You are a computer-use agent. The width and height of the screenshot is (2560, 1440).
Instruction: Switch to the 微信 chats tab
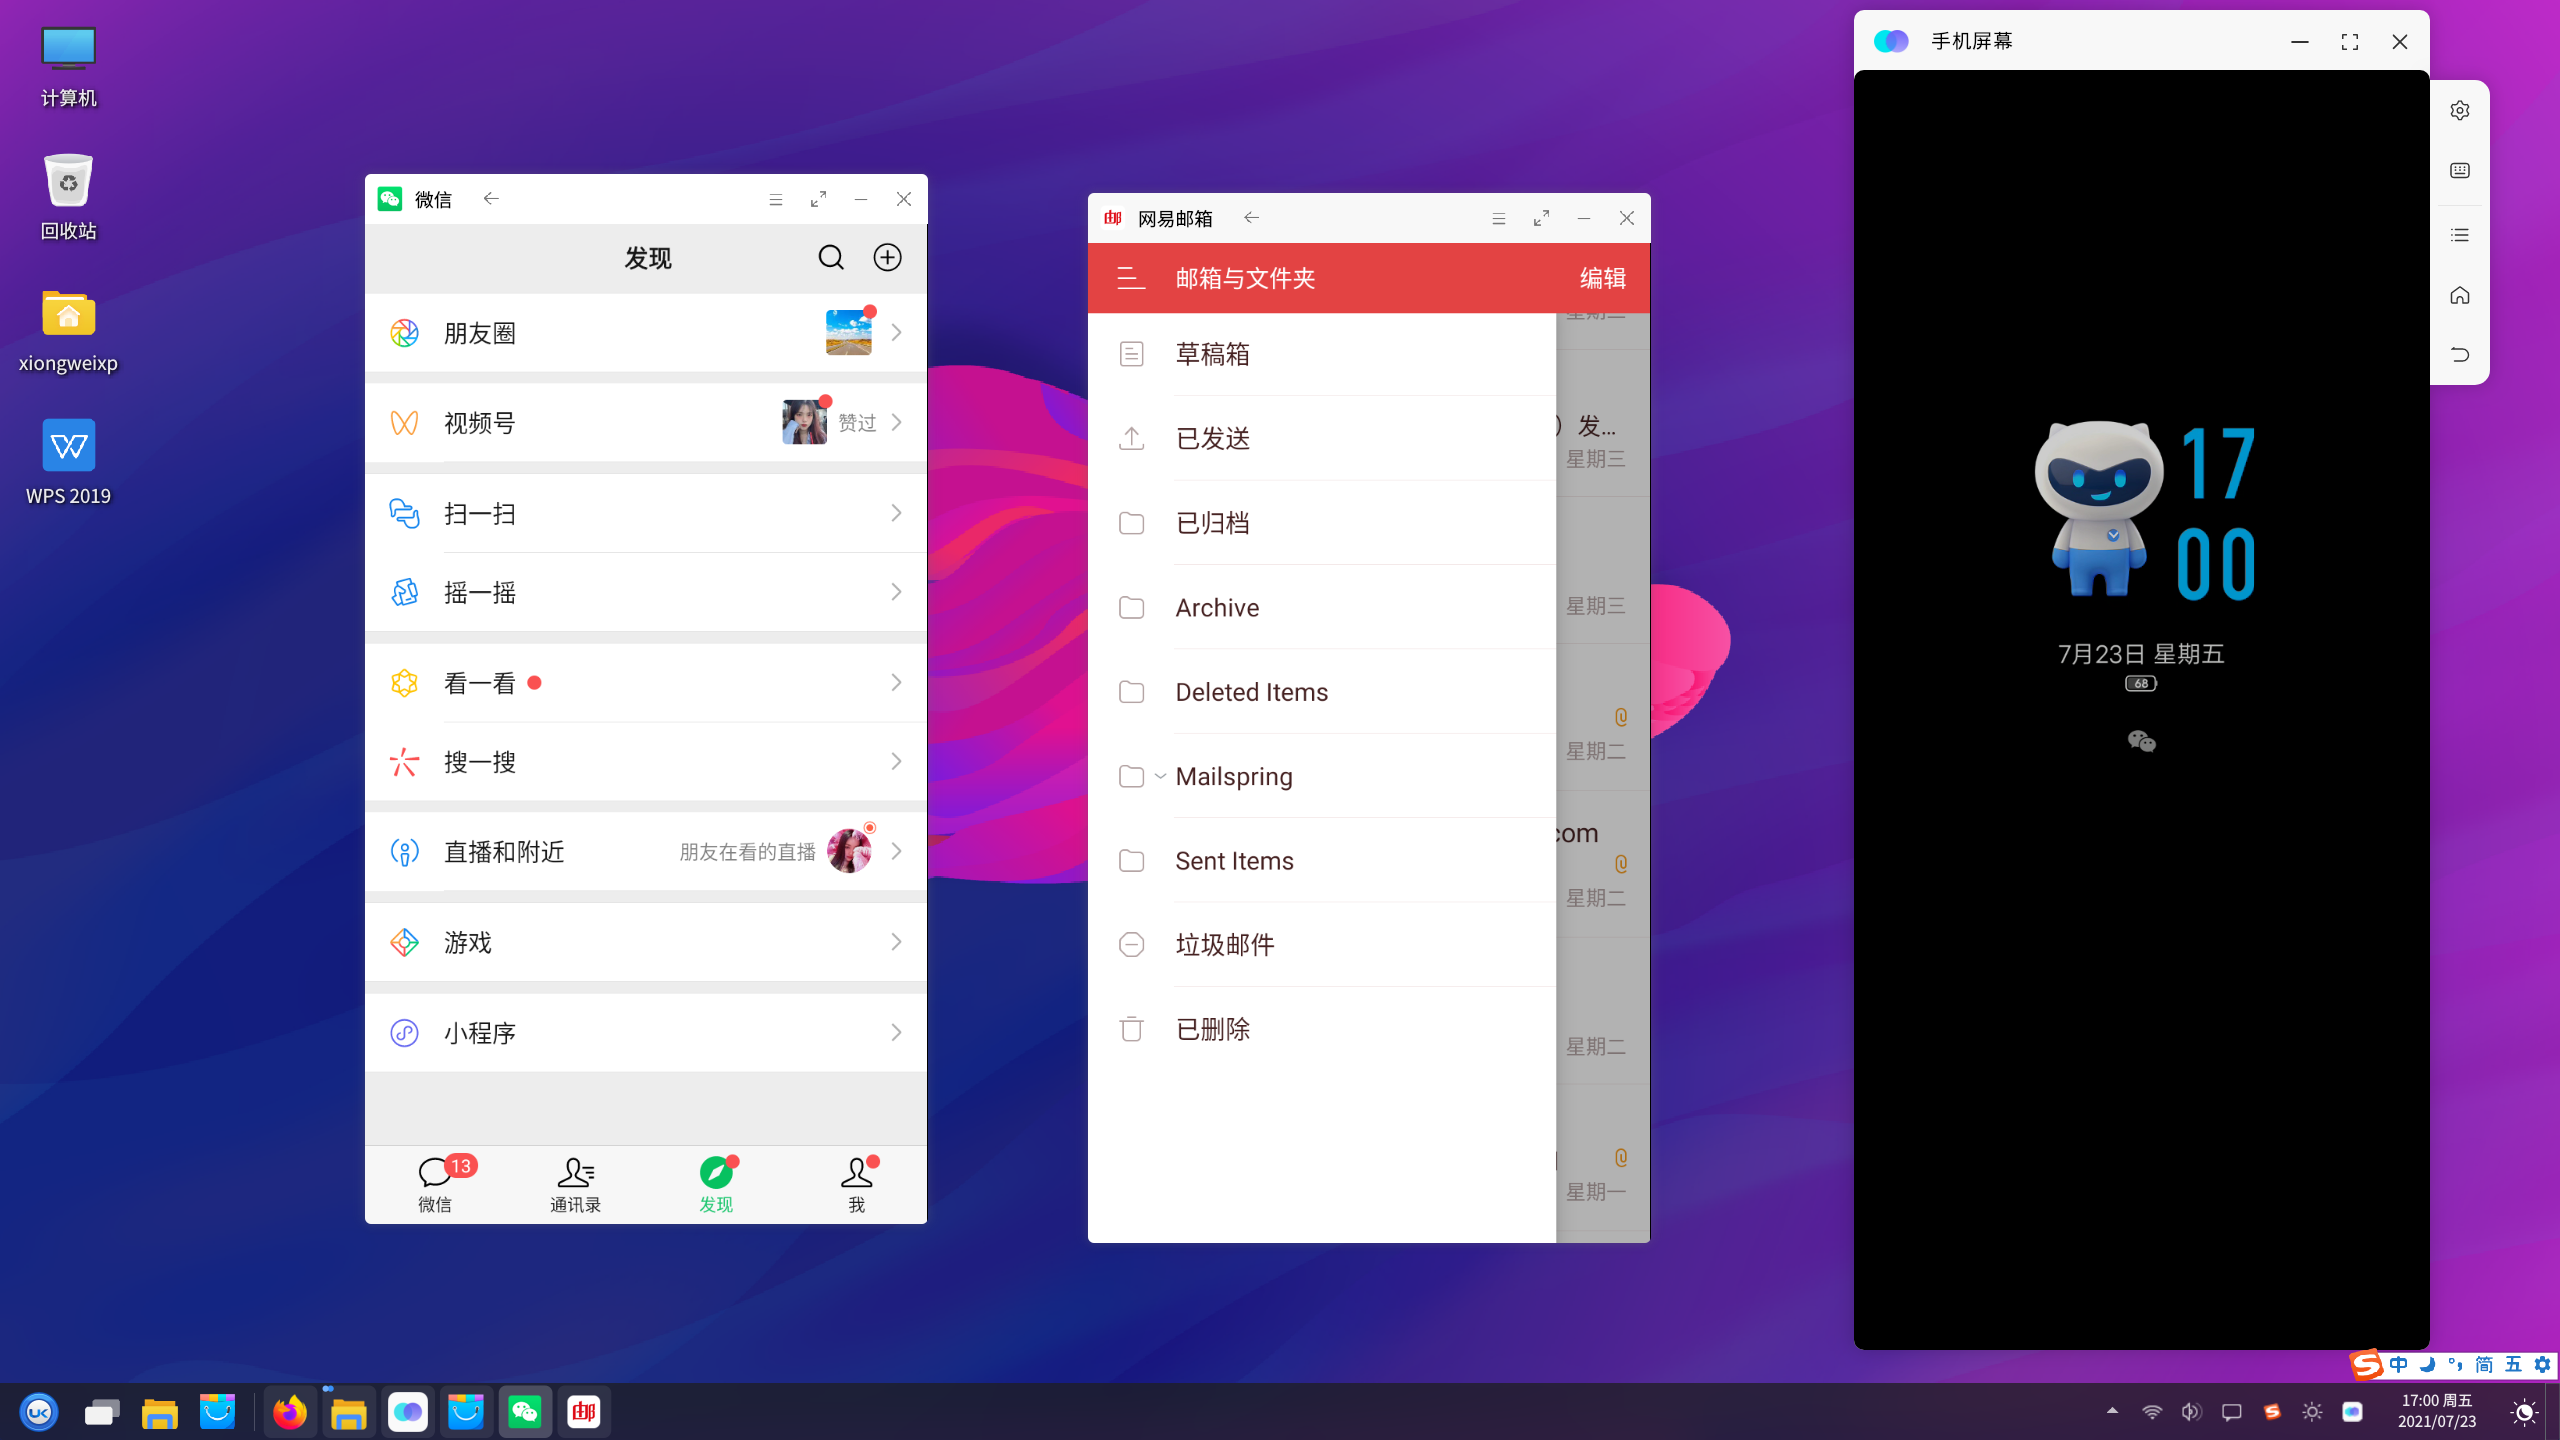(x=435, y=1184)
